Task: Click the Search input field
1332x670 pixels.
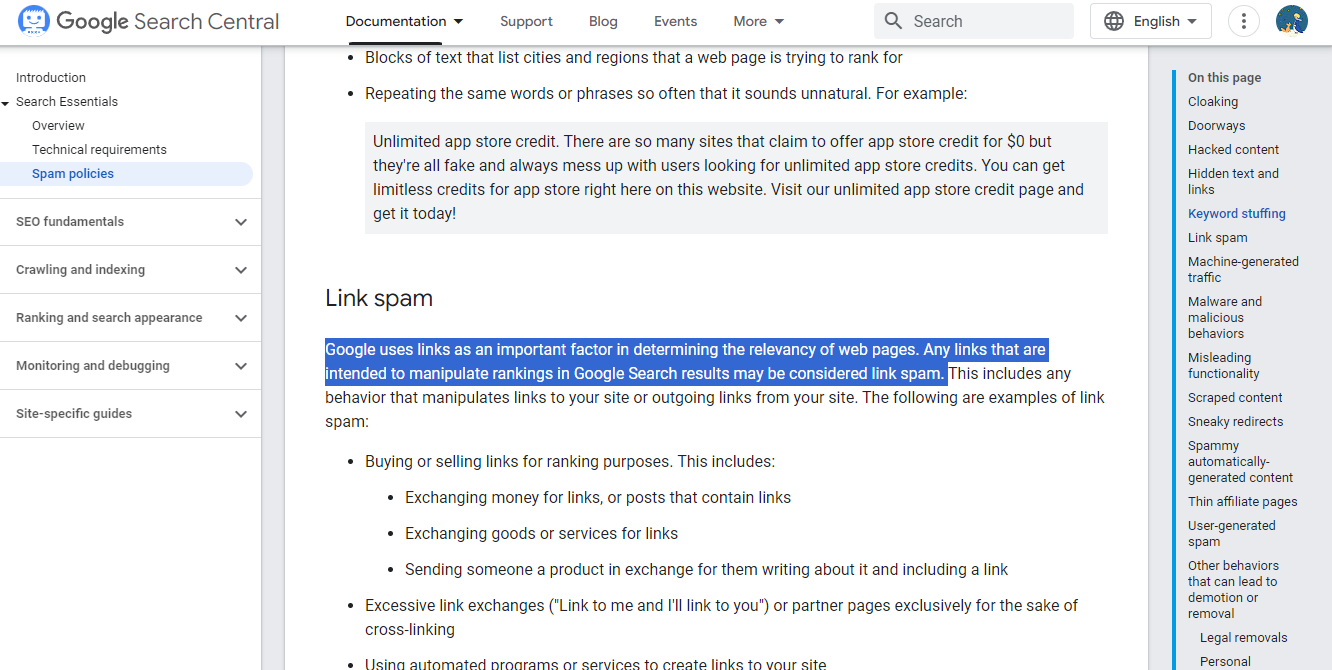Action: [x=974, y=21]
